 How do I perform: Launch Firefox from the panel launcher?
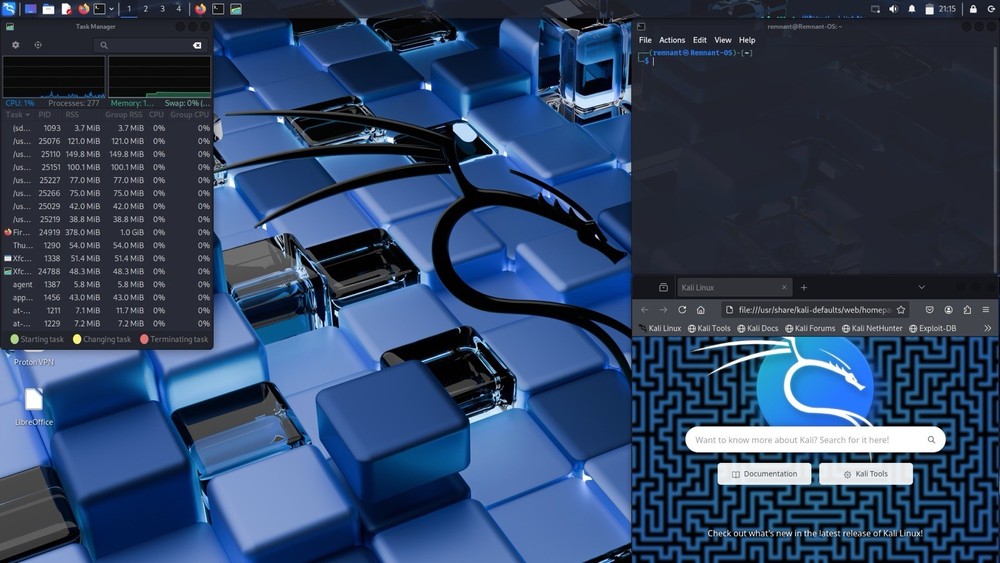tap(84, 9)
